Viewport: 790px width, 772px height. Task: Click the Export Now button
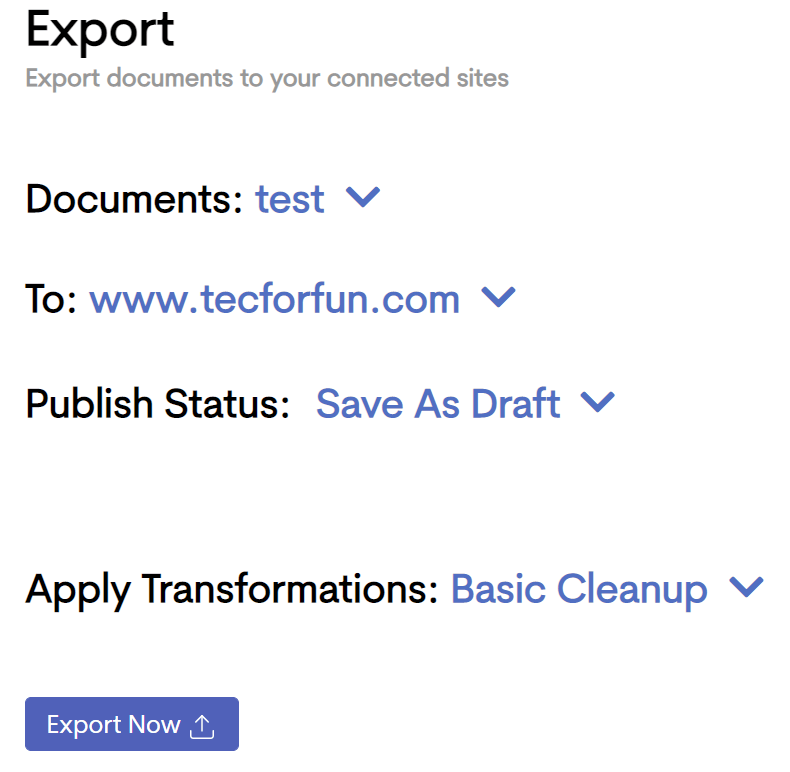(x=132, y=724)
